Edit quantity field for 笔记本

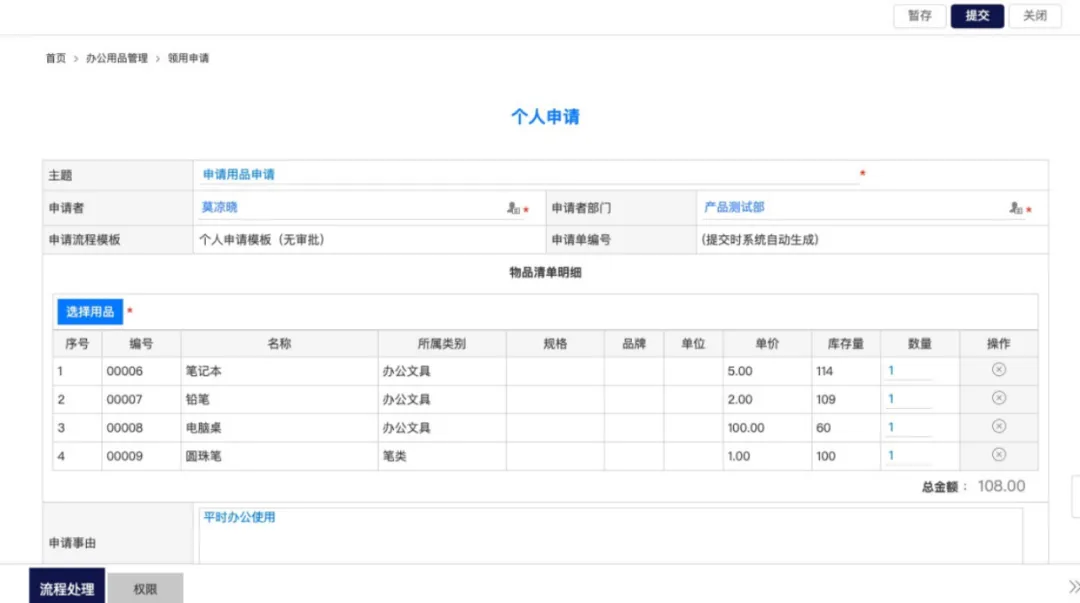pyautogui.click(x=908, y=371)
